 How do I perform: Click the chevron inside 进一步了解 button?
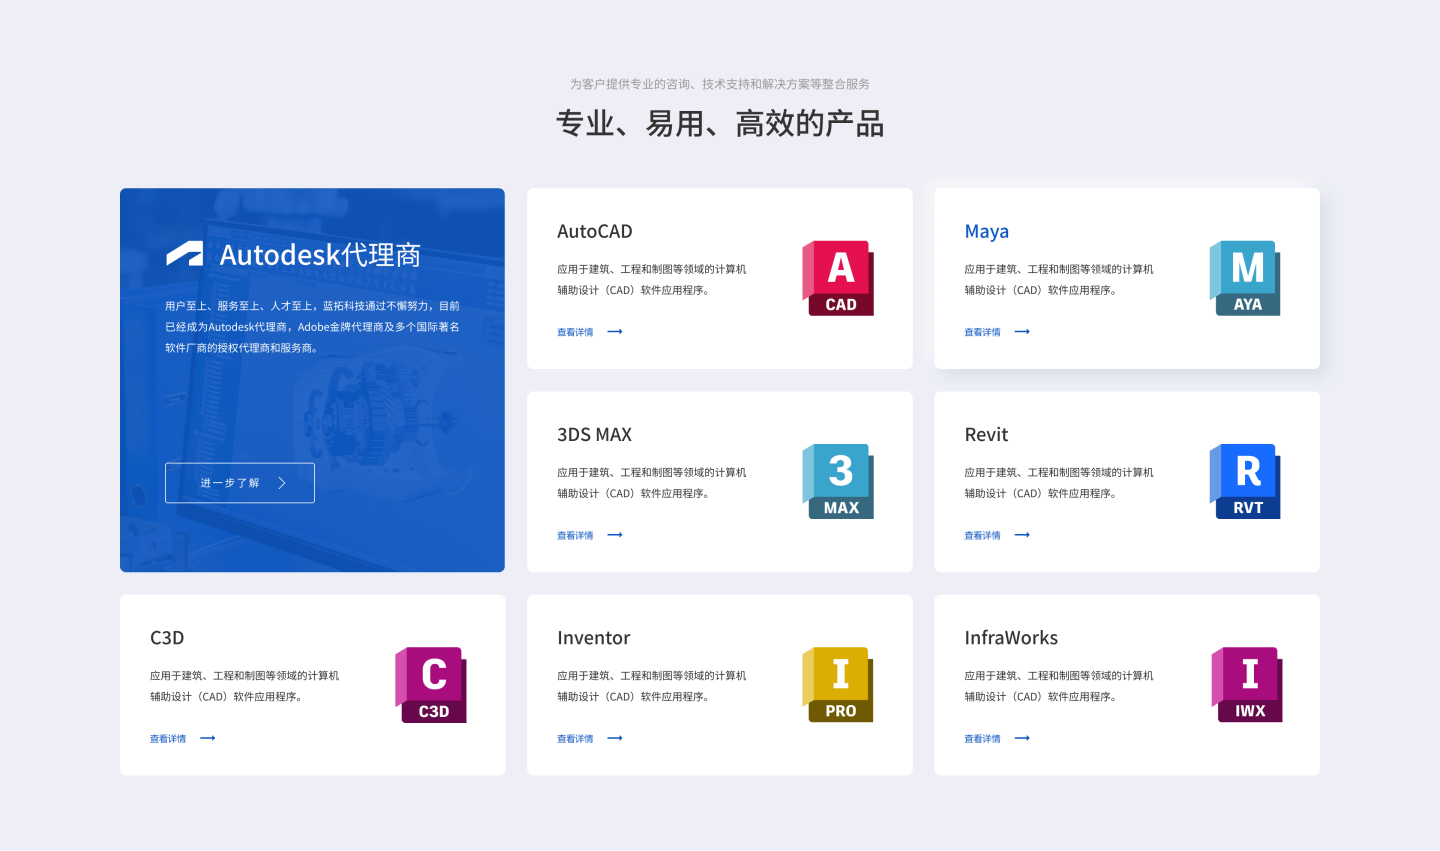coord(282,483)
